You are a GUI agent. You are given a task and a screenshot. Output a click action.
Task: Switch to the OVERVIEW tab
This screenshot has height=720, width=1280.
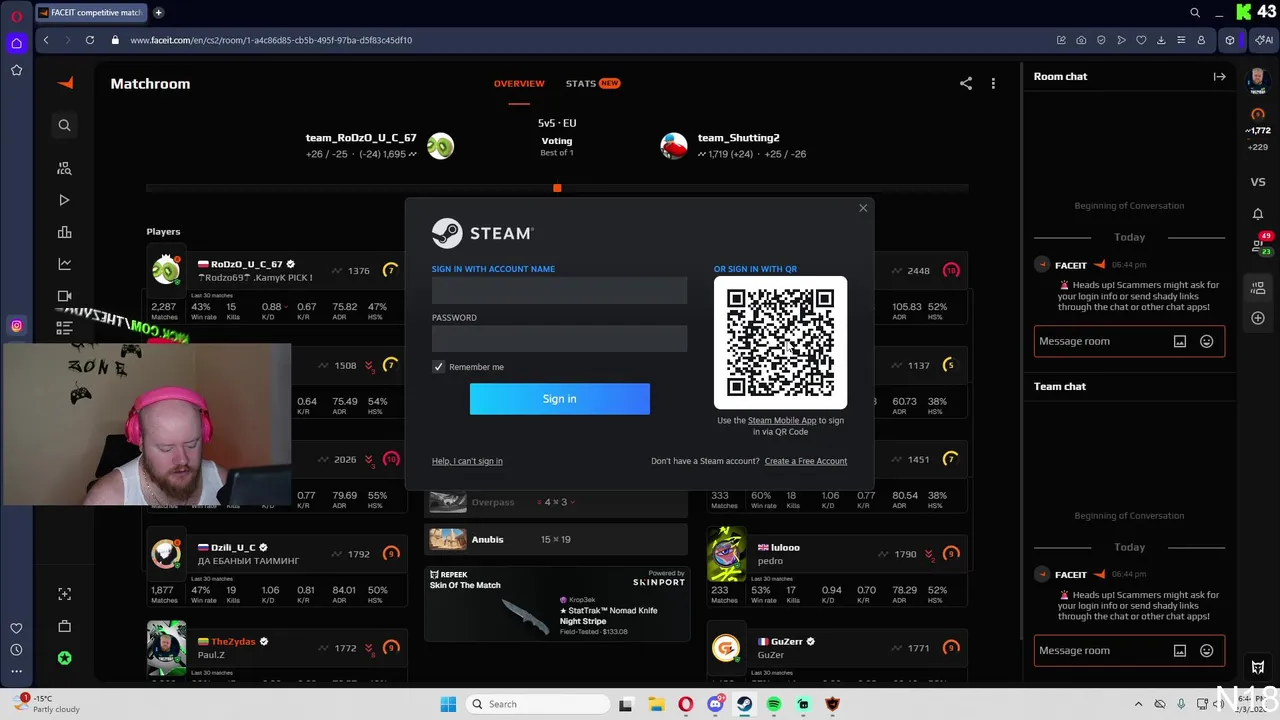pyautogui.click(x=519, y=83)
